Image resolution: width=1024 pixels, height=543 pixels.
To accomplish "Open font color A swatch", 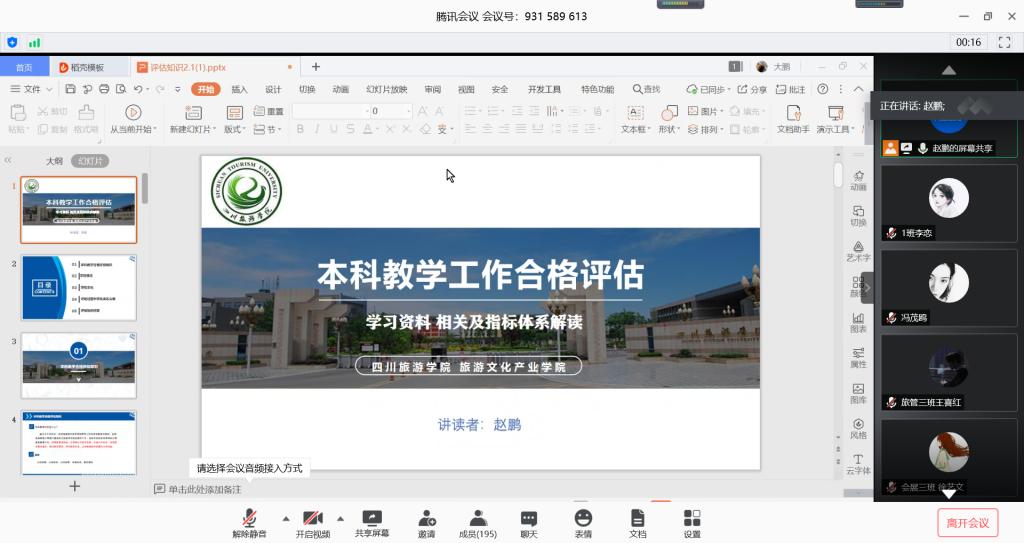I will (x=368, y=129).
